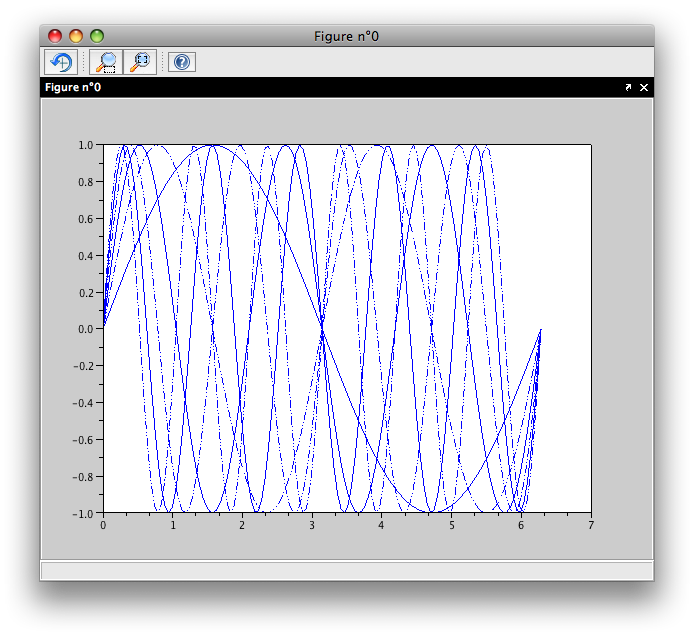The image size is (694, 636).
Task: Undock the Figure n°0 panel
Action: [x=628, y=88]
